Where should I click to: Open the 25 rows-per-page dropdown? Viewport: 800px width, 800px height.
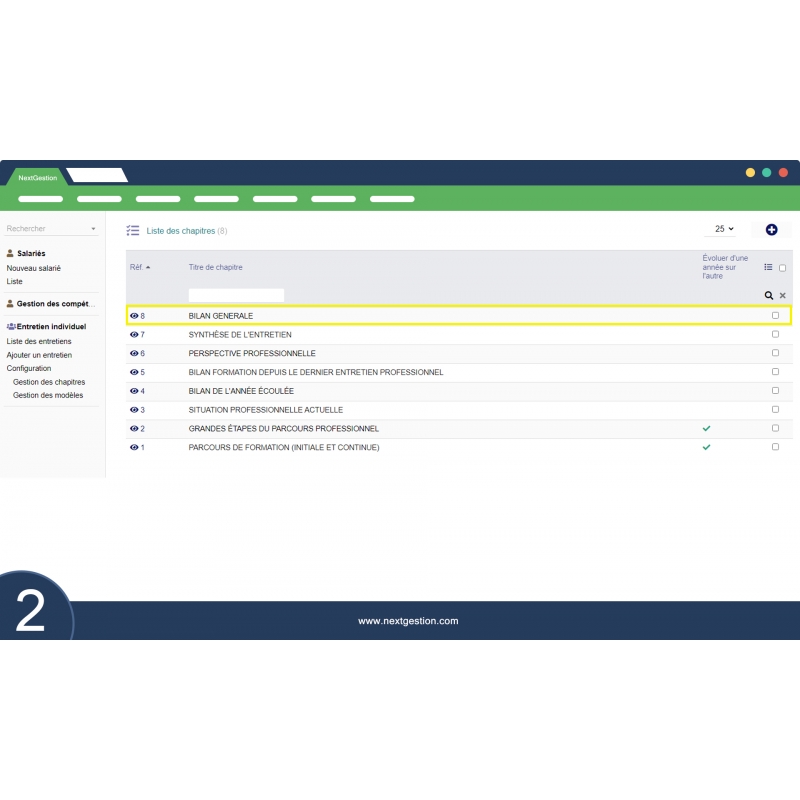point(724,229)
